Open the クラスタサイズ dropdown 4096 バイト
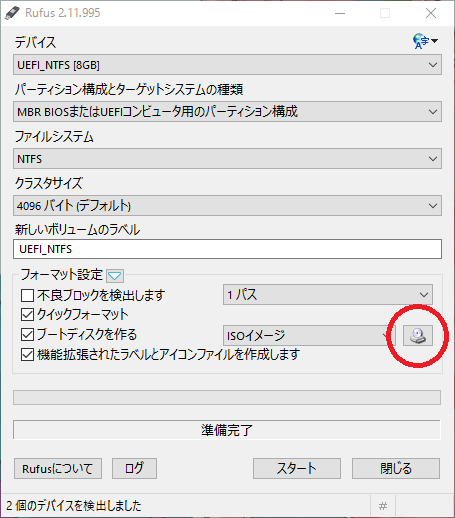The height and width of the screenshot is (518, 455). tap(227, 206)
